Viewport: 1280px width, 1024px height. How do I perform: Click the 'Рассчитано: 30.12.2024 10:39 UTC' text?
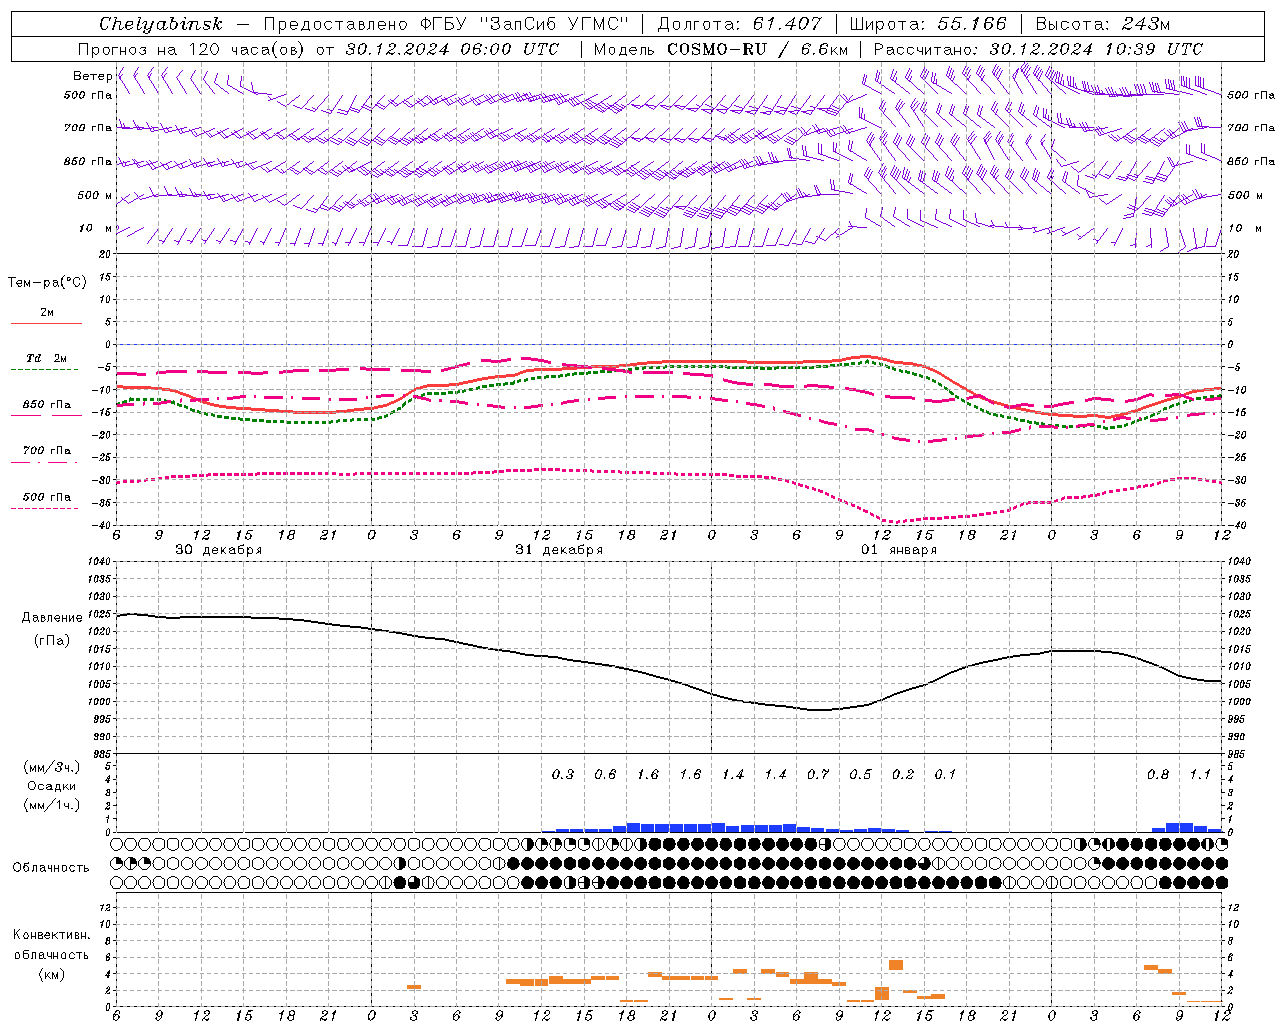pos(1038,49)
